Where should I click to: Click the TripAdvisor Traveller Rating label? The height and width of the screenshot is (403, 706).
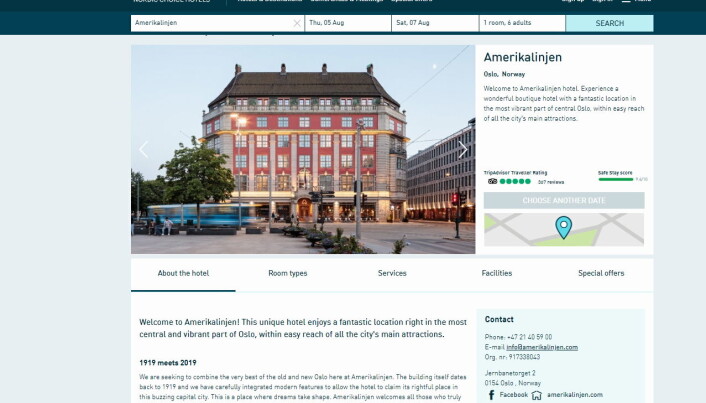click(x=516, y=173)
